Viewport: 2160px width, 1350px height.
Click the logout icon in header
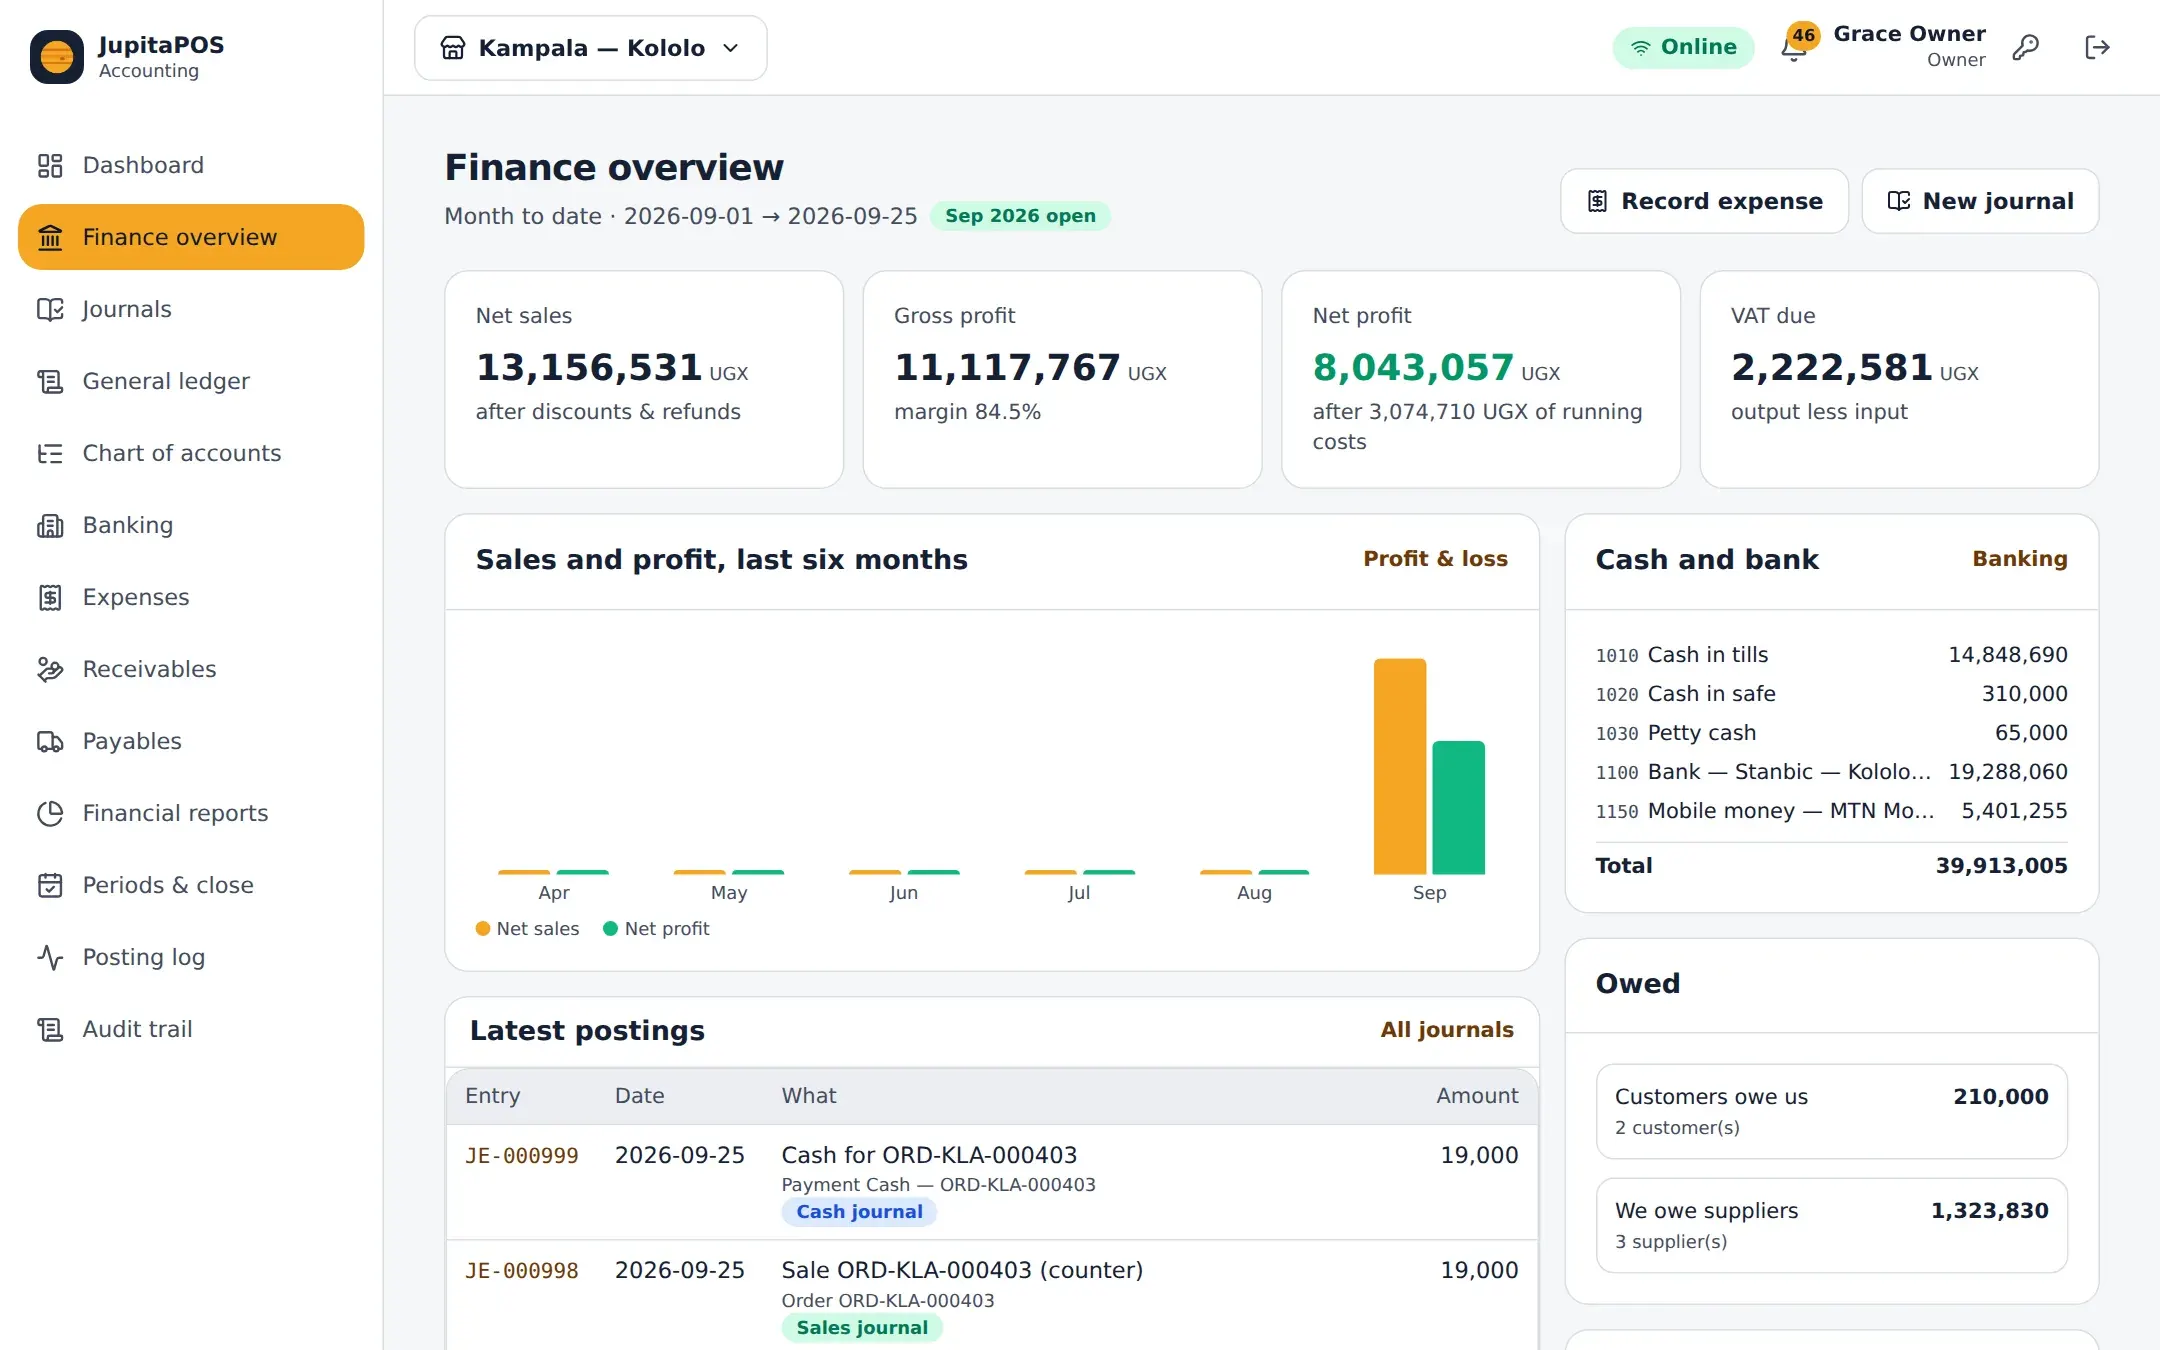point(2097,47)
